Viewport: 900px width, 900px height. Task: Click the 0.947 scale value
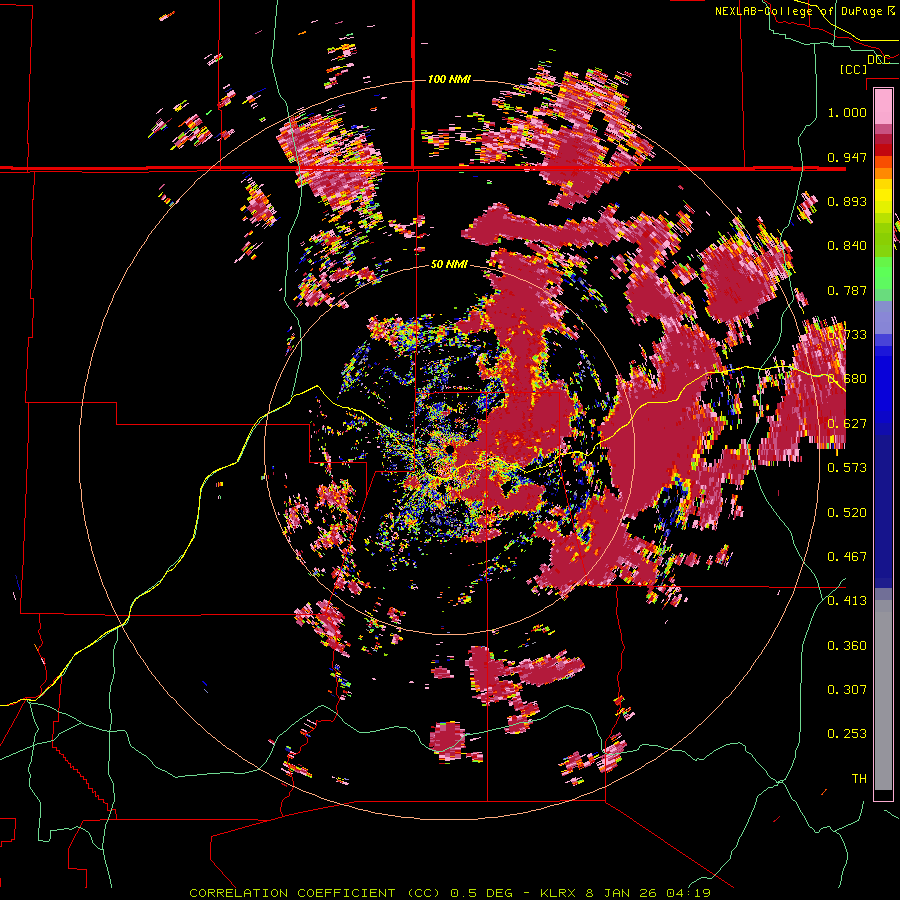pyautogui.click(x=847, y=157)
